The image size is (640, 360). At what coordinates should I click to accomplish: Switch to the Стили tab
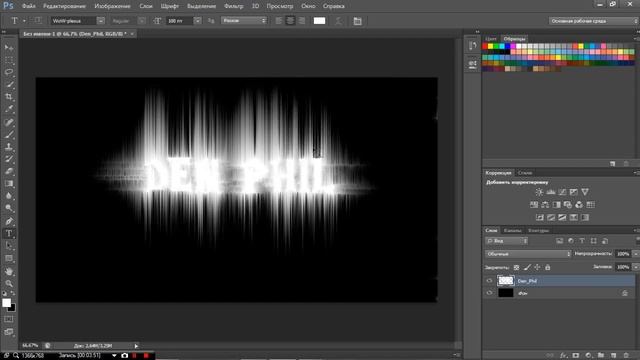pyautogui.click(x=525, y=173)
